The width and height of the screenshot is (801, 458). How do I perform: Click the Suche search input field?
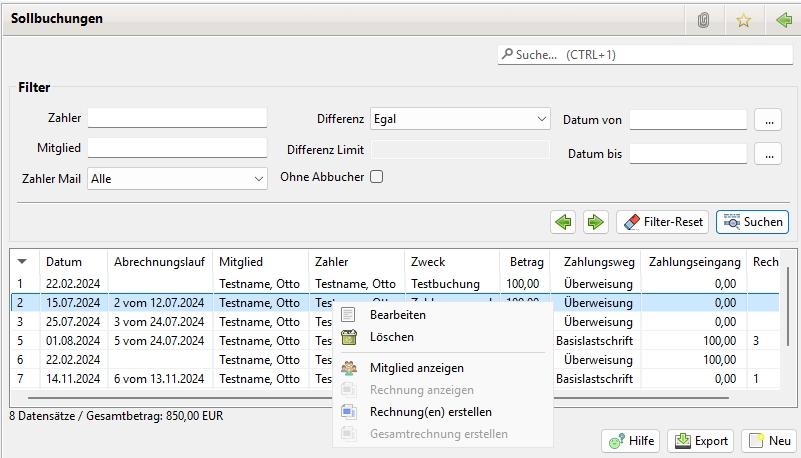click(x=644, y=55)
